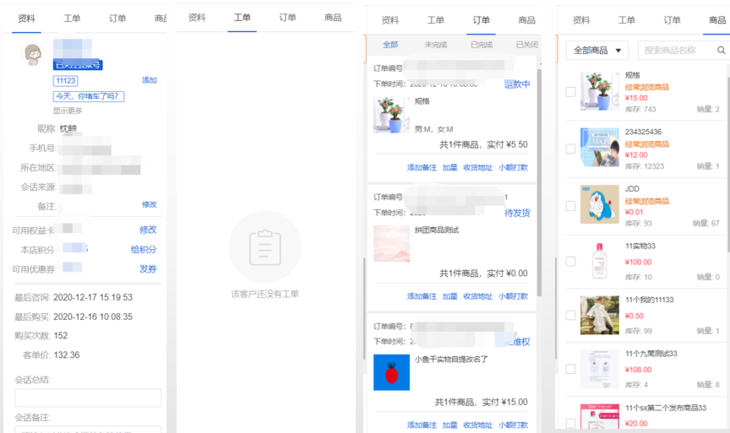Open 收货地址 on the ¥5.50 order

[478, 168]
